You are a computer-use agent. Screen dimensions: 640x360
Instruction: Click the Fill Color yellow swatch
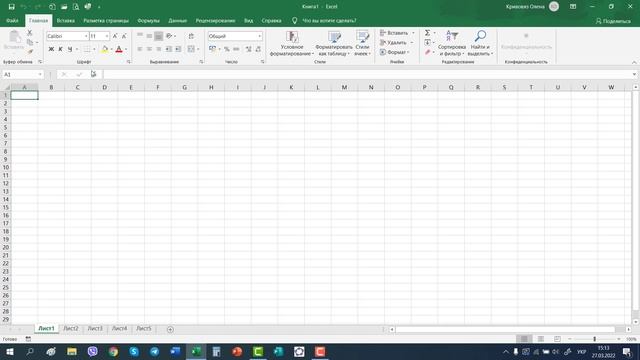104,49
